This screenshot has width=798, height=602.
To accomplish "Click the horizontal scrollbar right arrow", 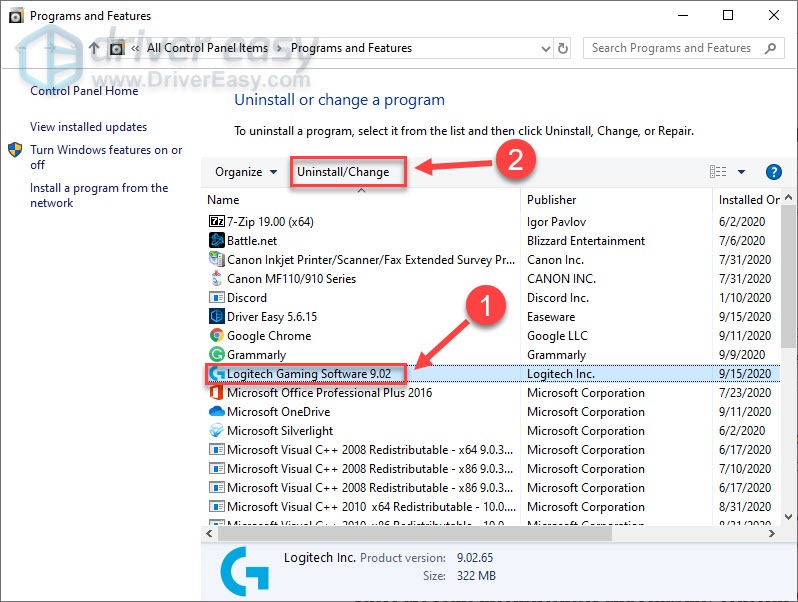I will pyautogui.click(x=772, y=533).
